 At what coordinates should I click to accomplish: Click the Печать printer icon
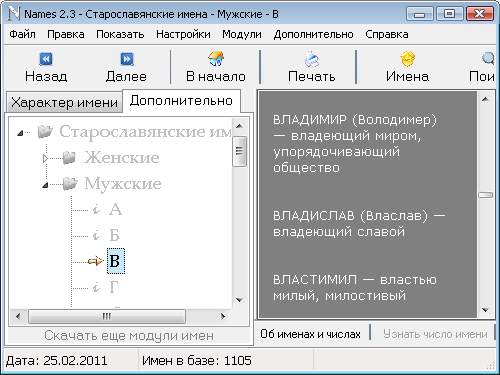312,59
